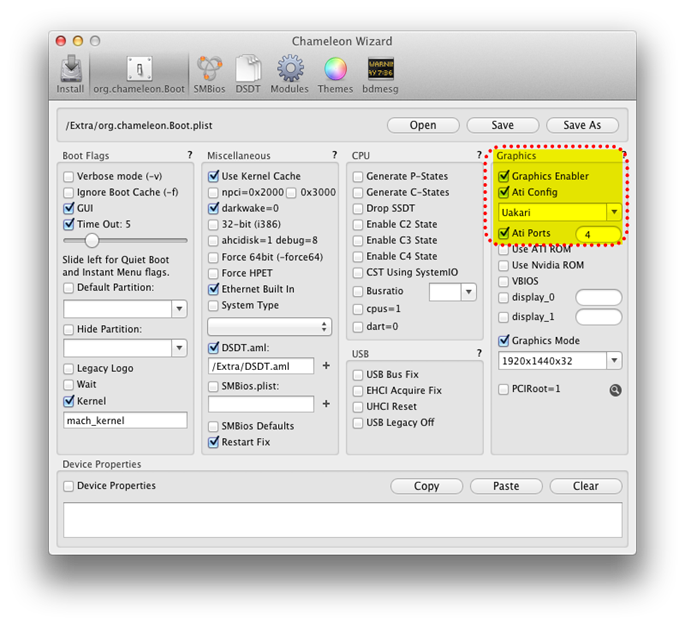
Task: Click the Open button
Action: tap(423, 125)
